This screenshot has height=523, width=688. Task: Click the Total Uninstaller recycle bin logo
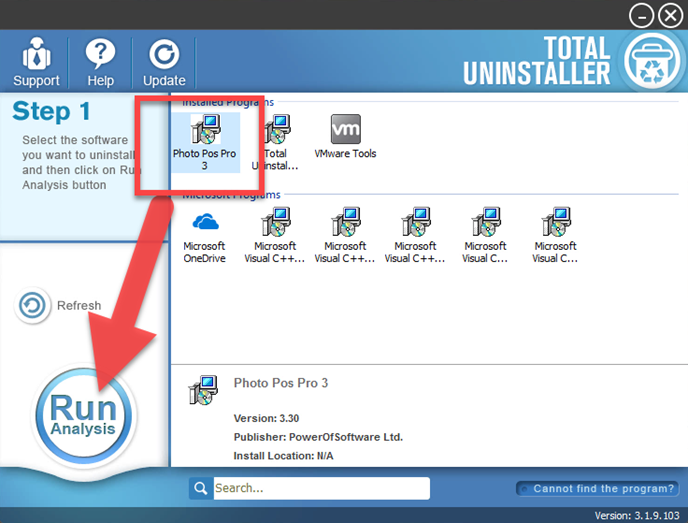pyautogui.click(x=652, y=61)
